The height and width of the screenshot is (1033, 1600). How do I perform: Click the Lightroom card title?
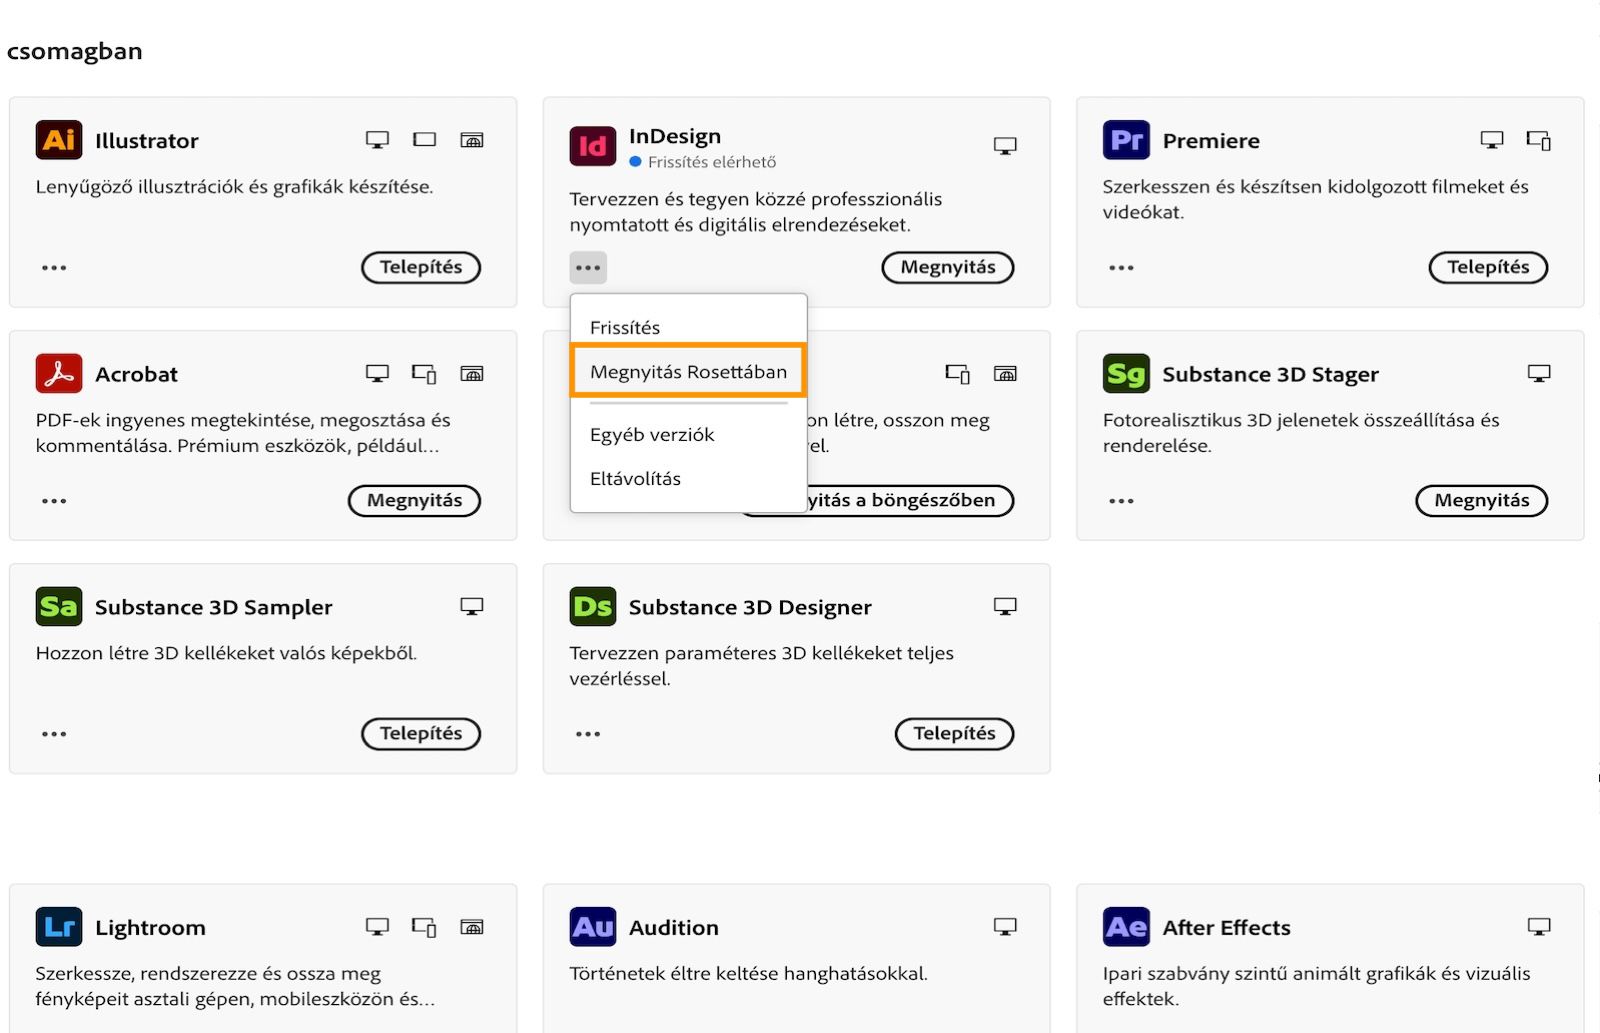150,928
